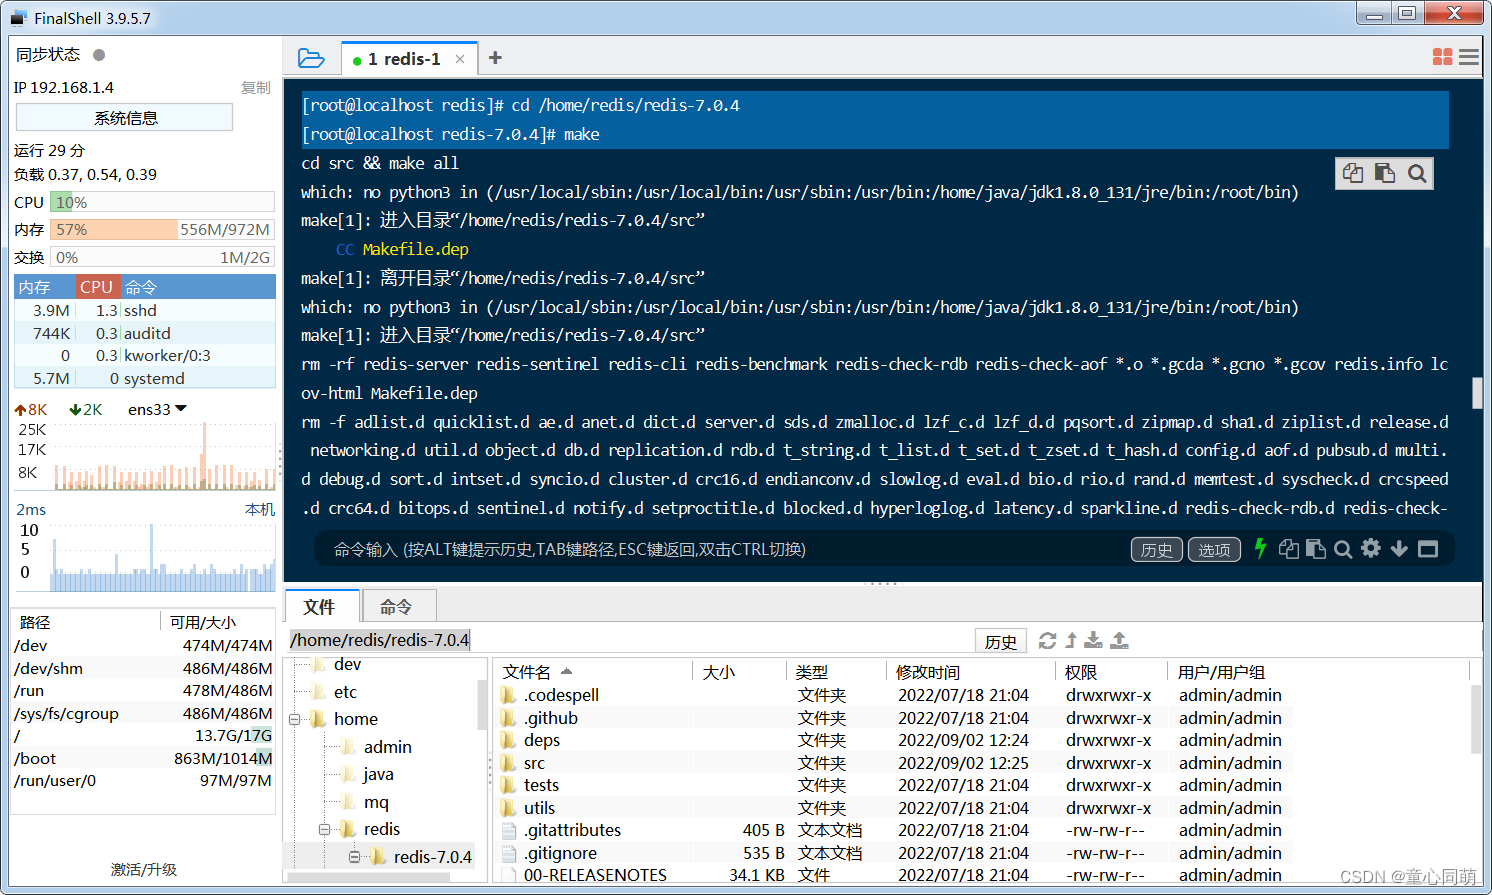Select the sshd process row
This screenshot has height=895, width=1492.
(145, 310)
